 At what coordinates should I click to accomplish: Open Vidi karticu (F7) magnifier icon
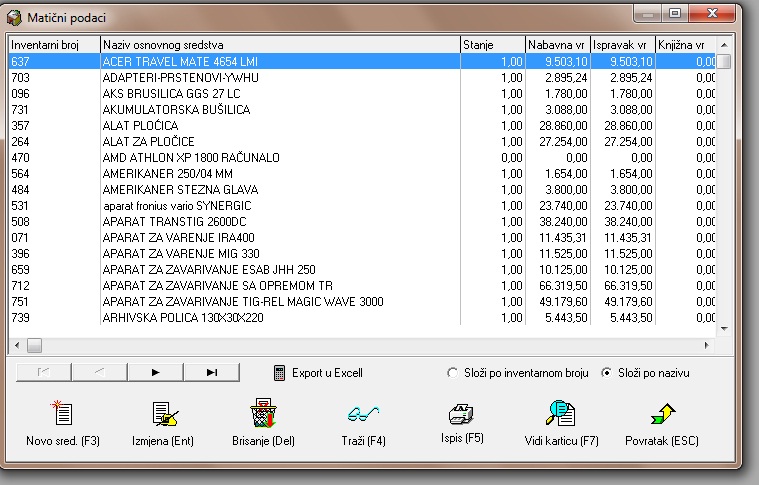click(561, 413)
